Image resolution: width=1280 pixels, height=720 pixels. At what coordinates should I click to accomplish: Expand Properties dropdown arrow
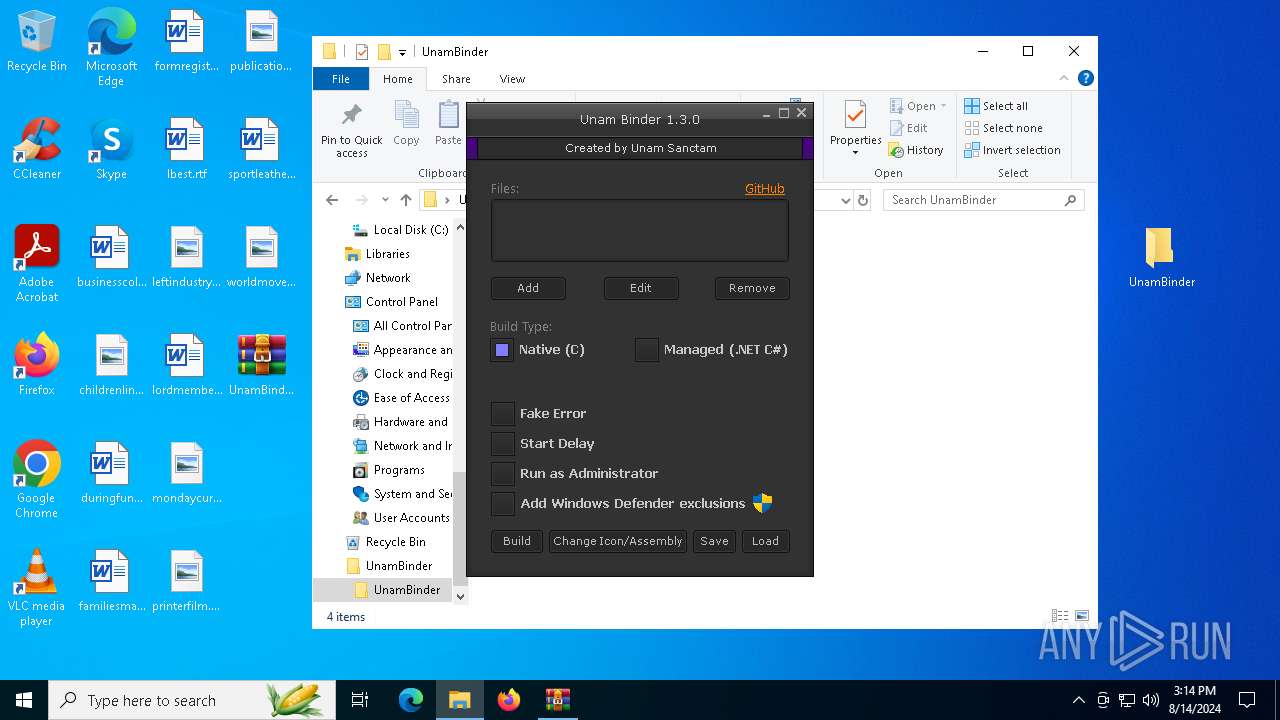(x=855, y=153)
